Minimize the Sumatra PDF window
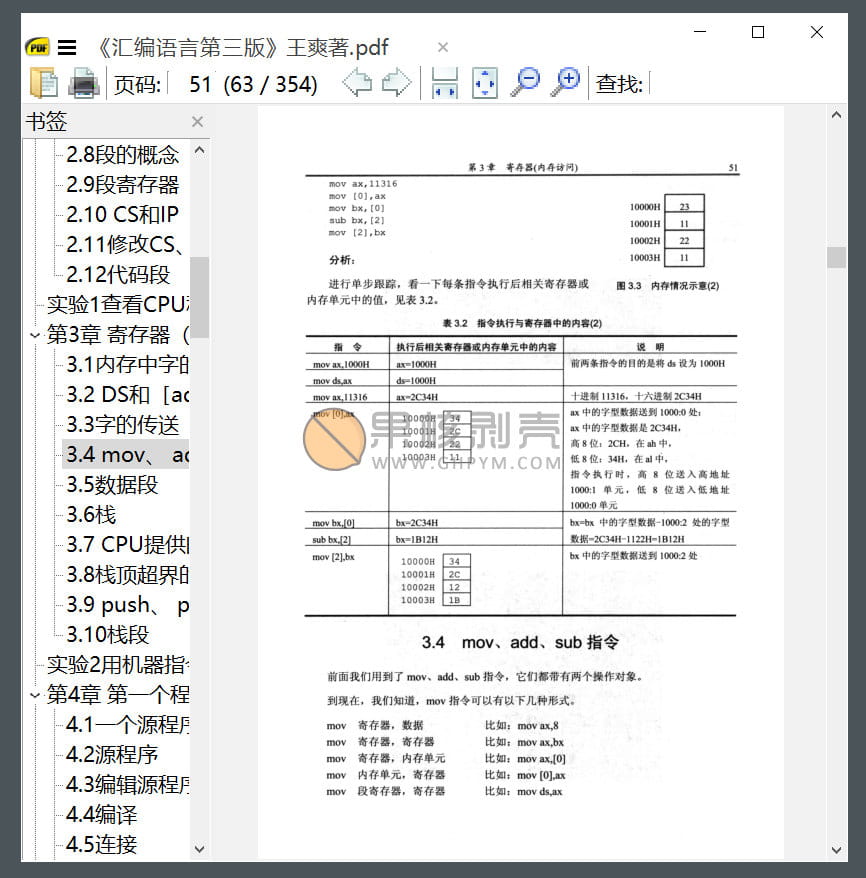Screen dimensions: 866x878 point(700,32)
